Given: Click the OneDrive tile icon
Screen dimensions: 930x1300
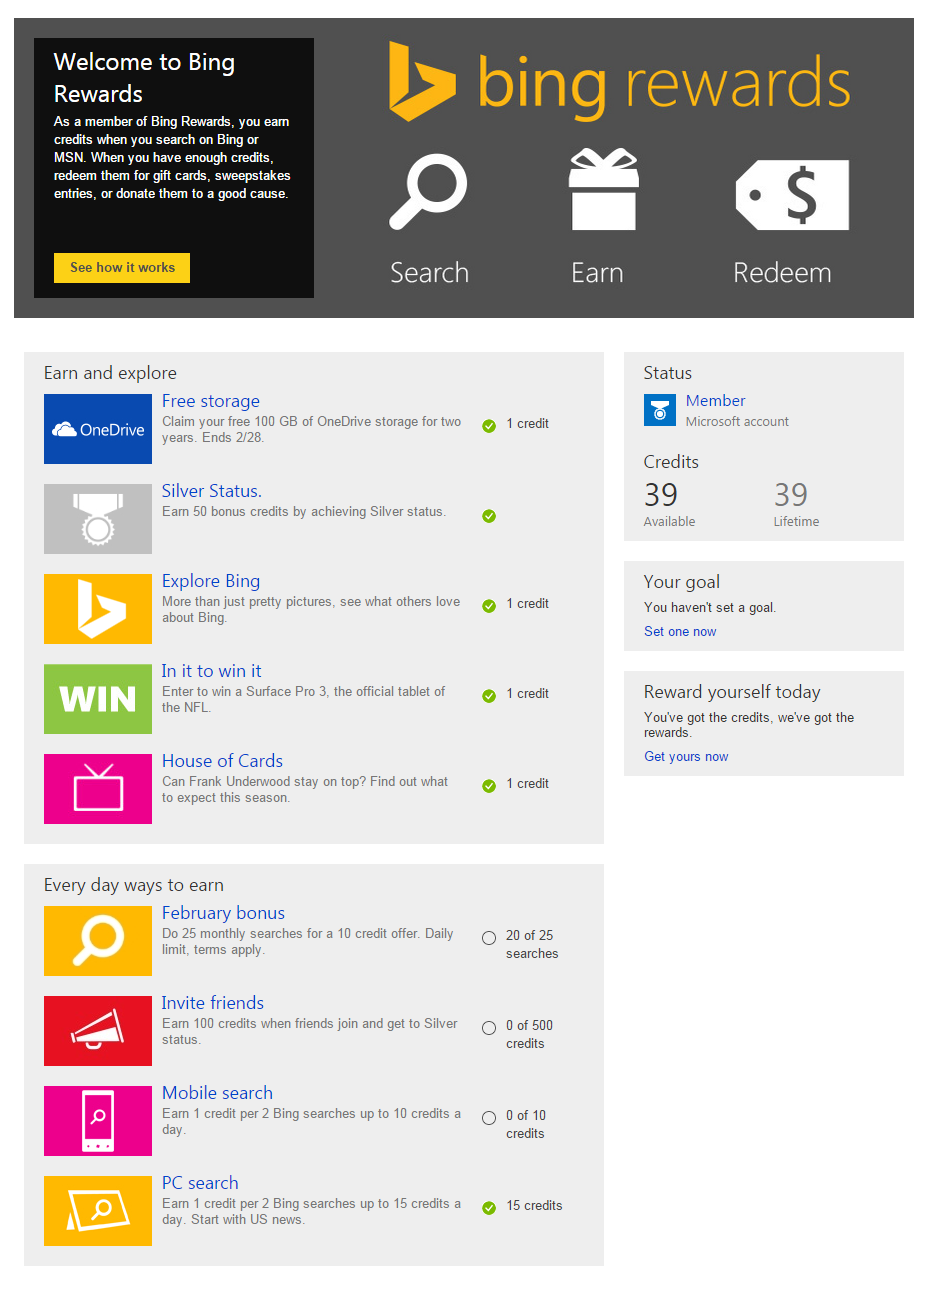Looking at the screenshot, I should (x=98, y=429).
